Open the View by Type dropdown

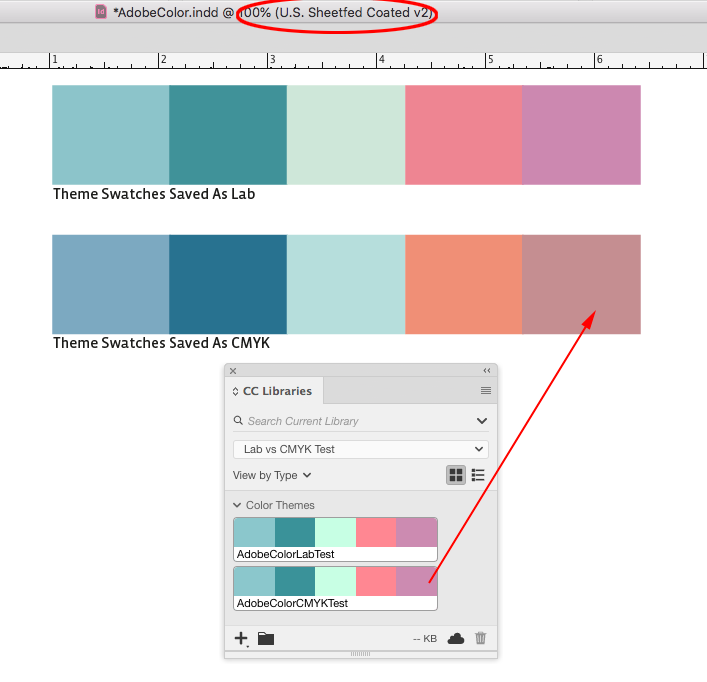[272, 475]
